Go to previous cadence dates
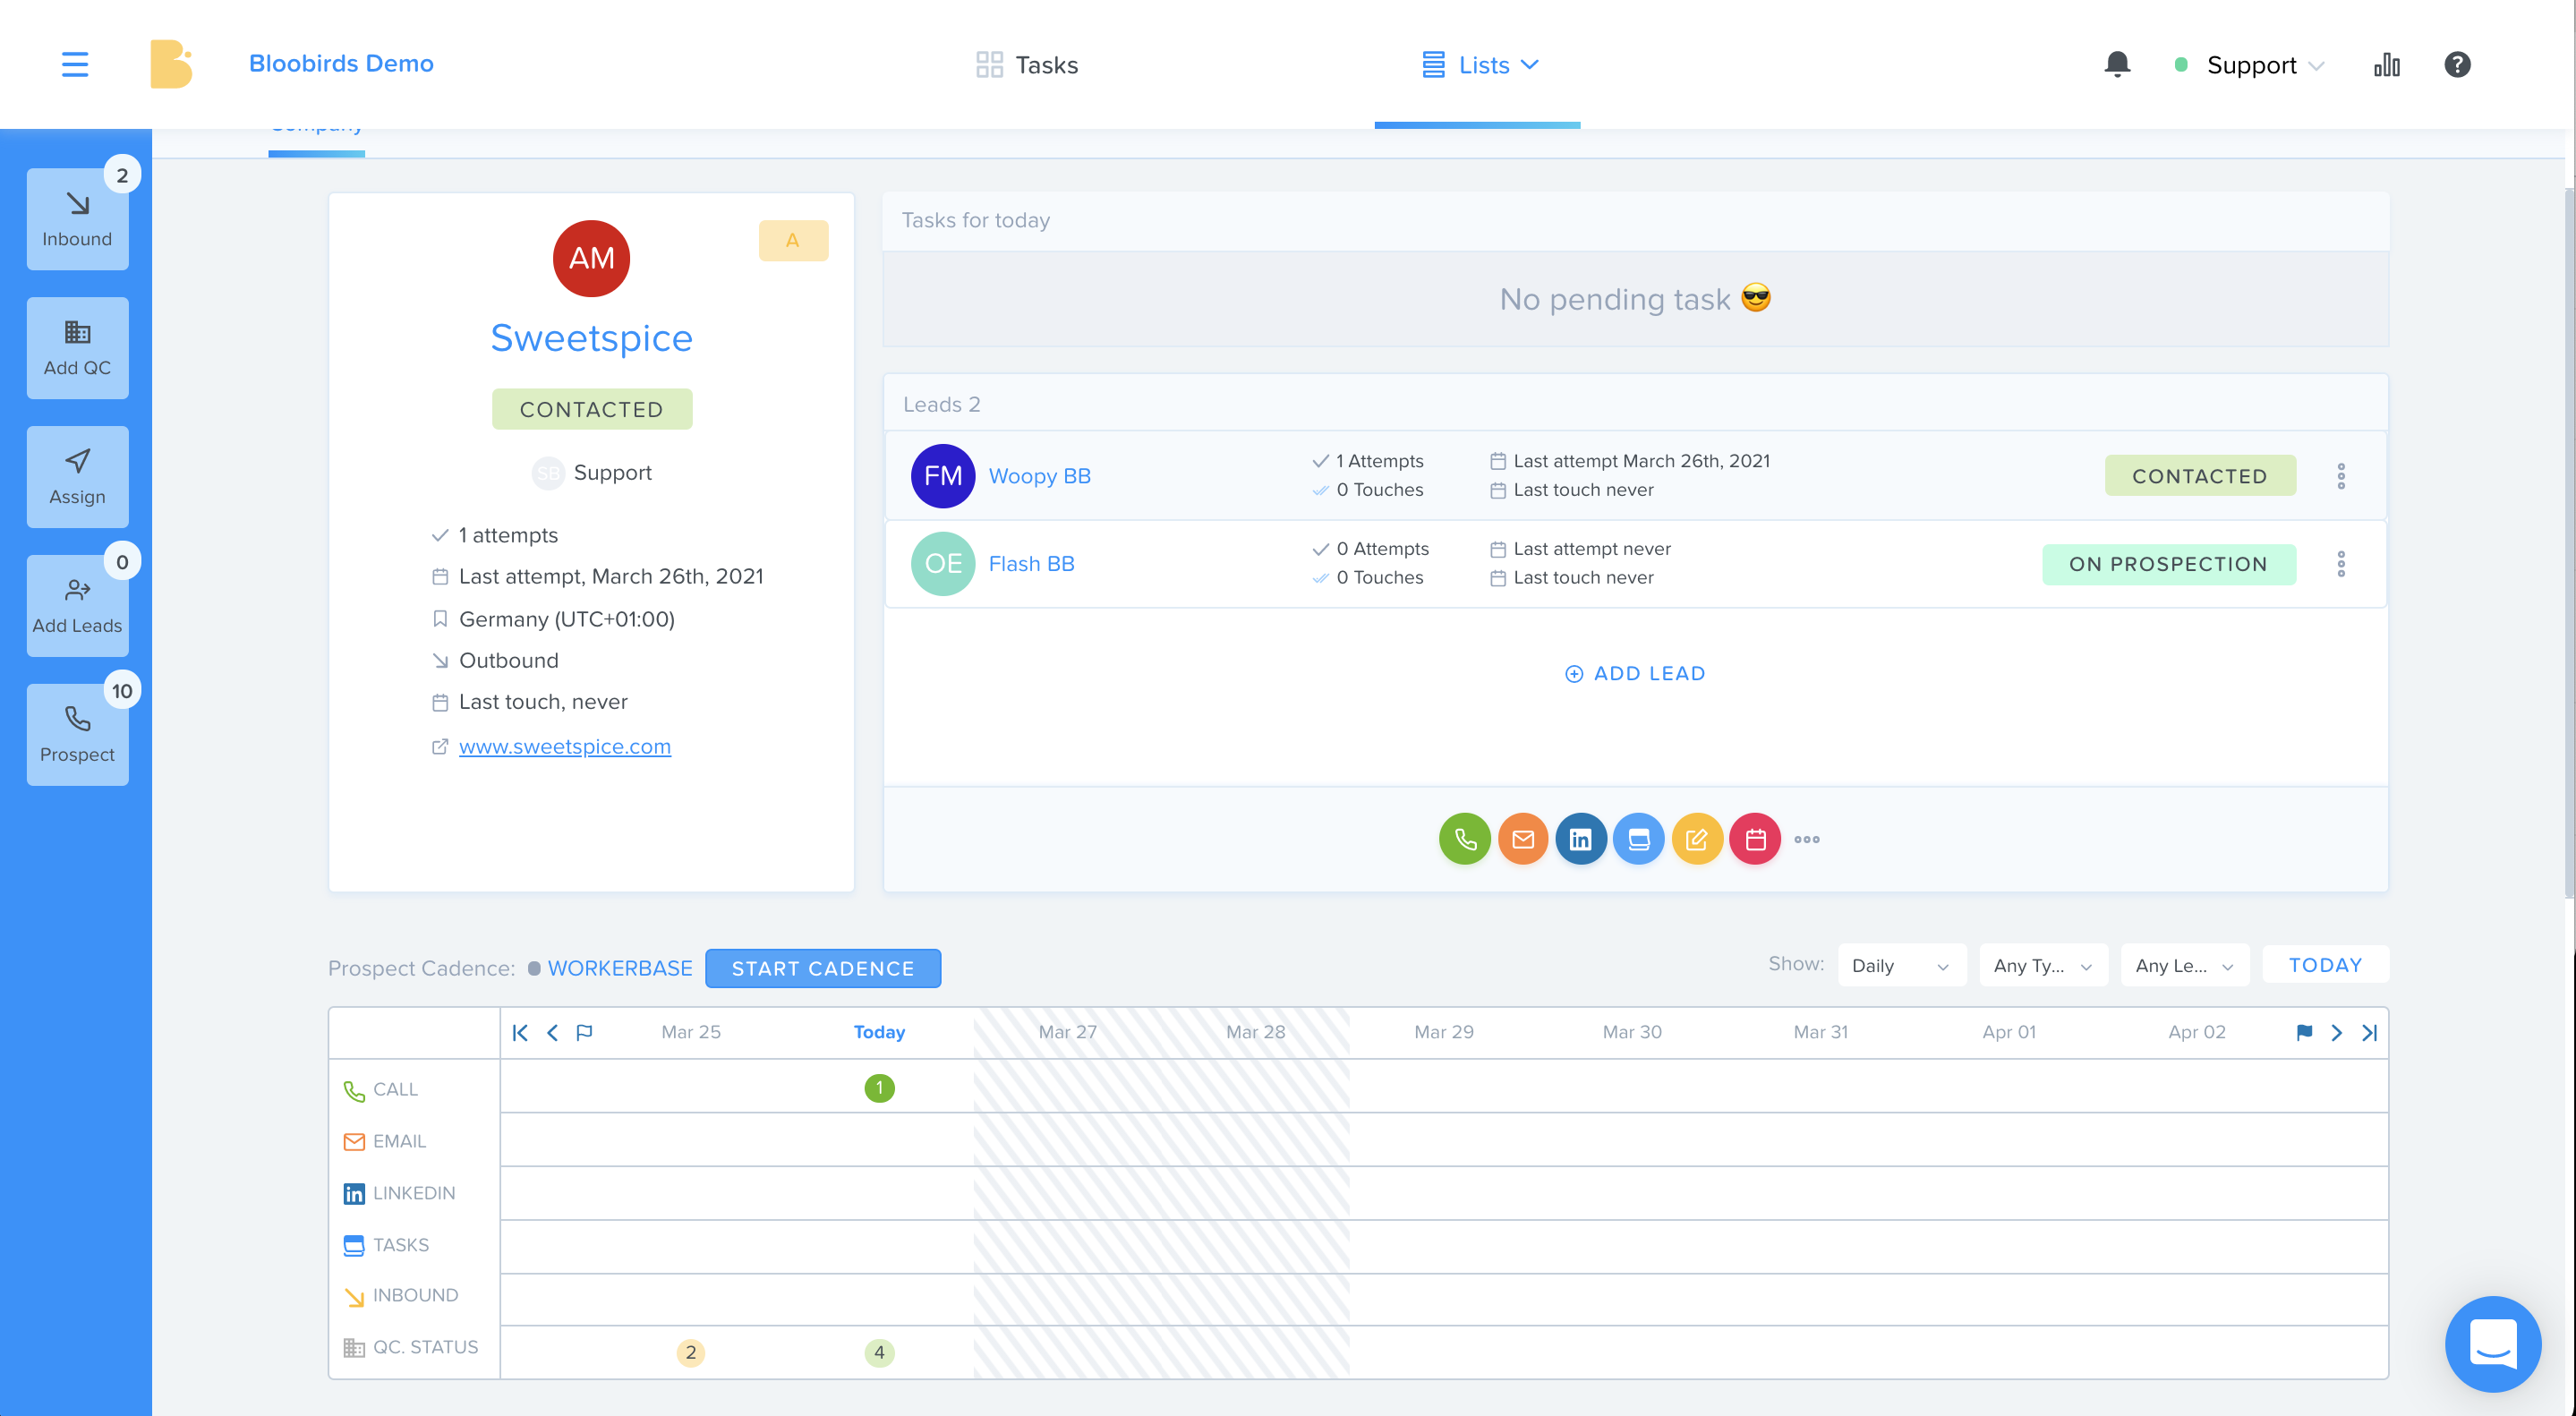Viewport: 2576px width, 1416px height. coord(552,1032)
